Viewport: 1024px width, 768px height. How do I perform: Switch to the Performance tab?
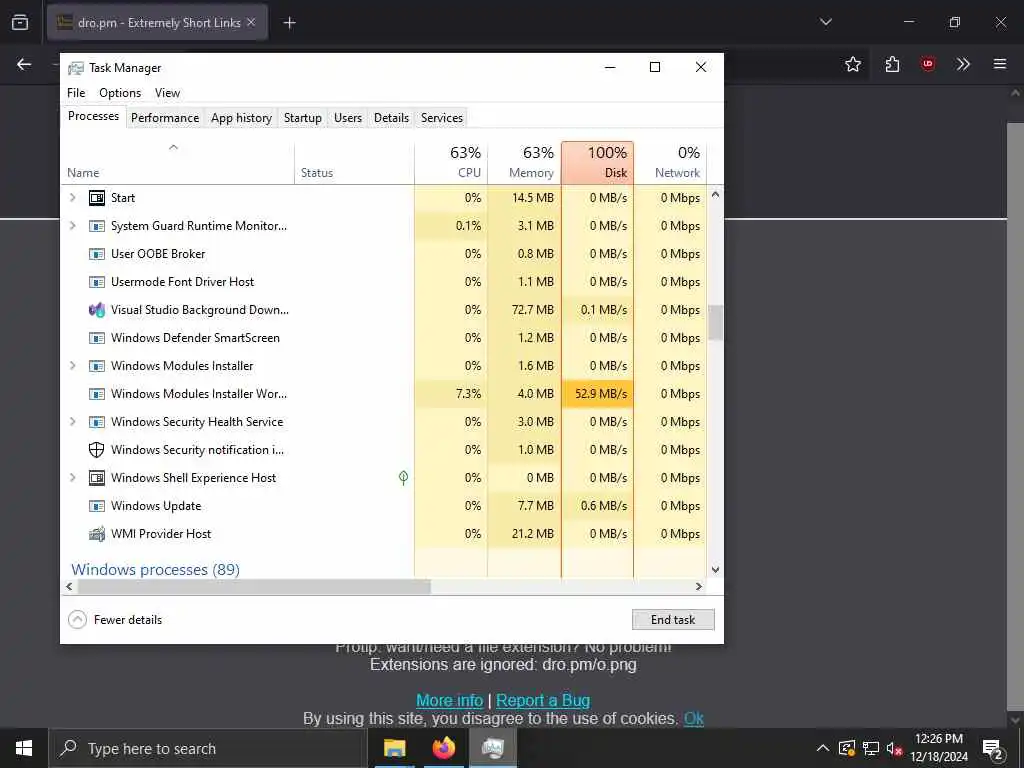[x=165, y=118]
